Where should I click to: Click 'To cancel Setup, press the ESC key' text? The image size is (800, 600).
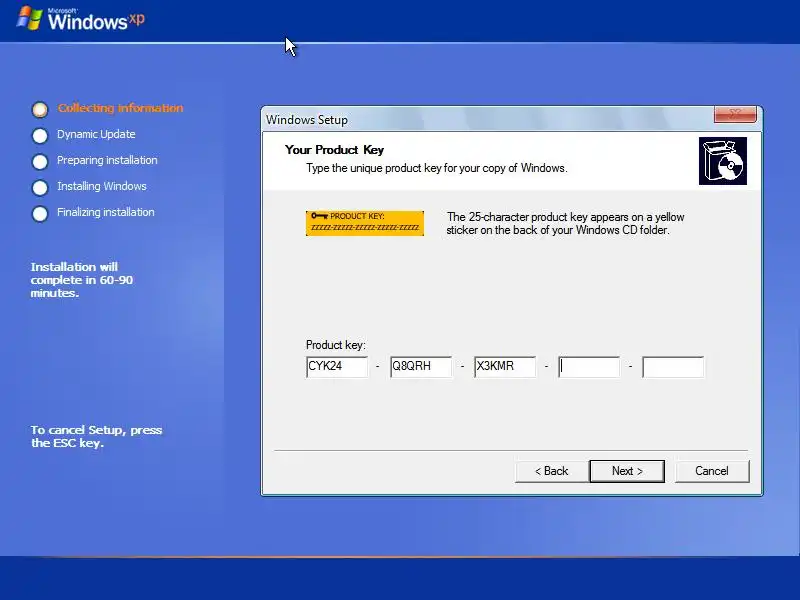96,436
